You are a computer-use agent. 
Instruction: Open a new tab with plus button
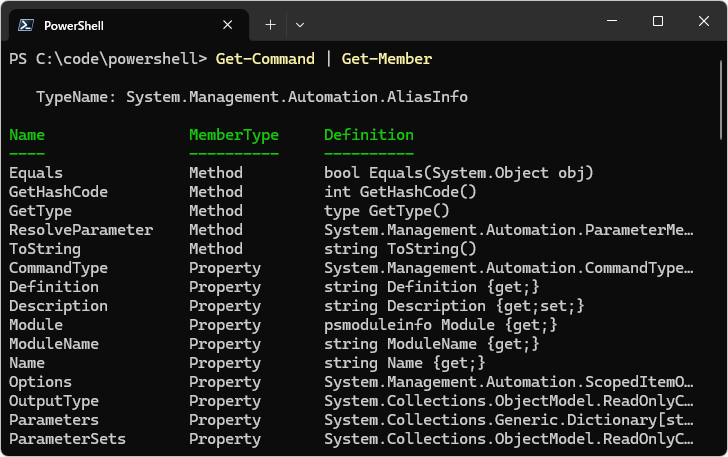270,24
